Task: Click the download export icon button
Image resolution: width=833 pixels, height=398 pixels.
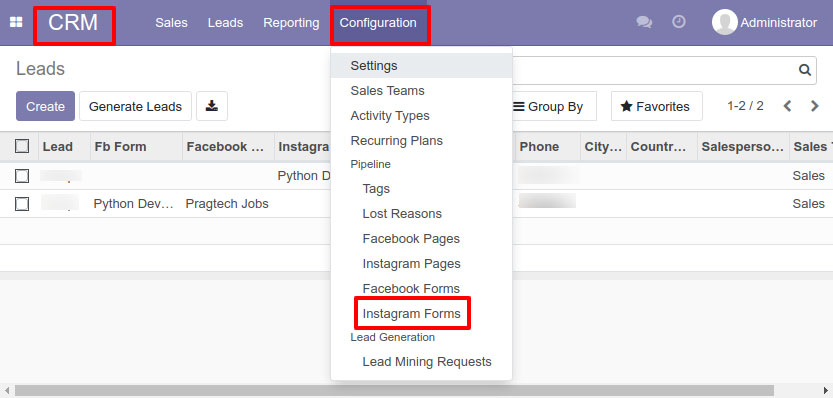Action: [x=211, y=106]
